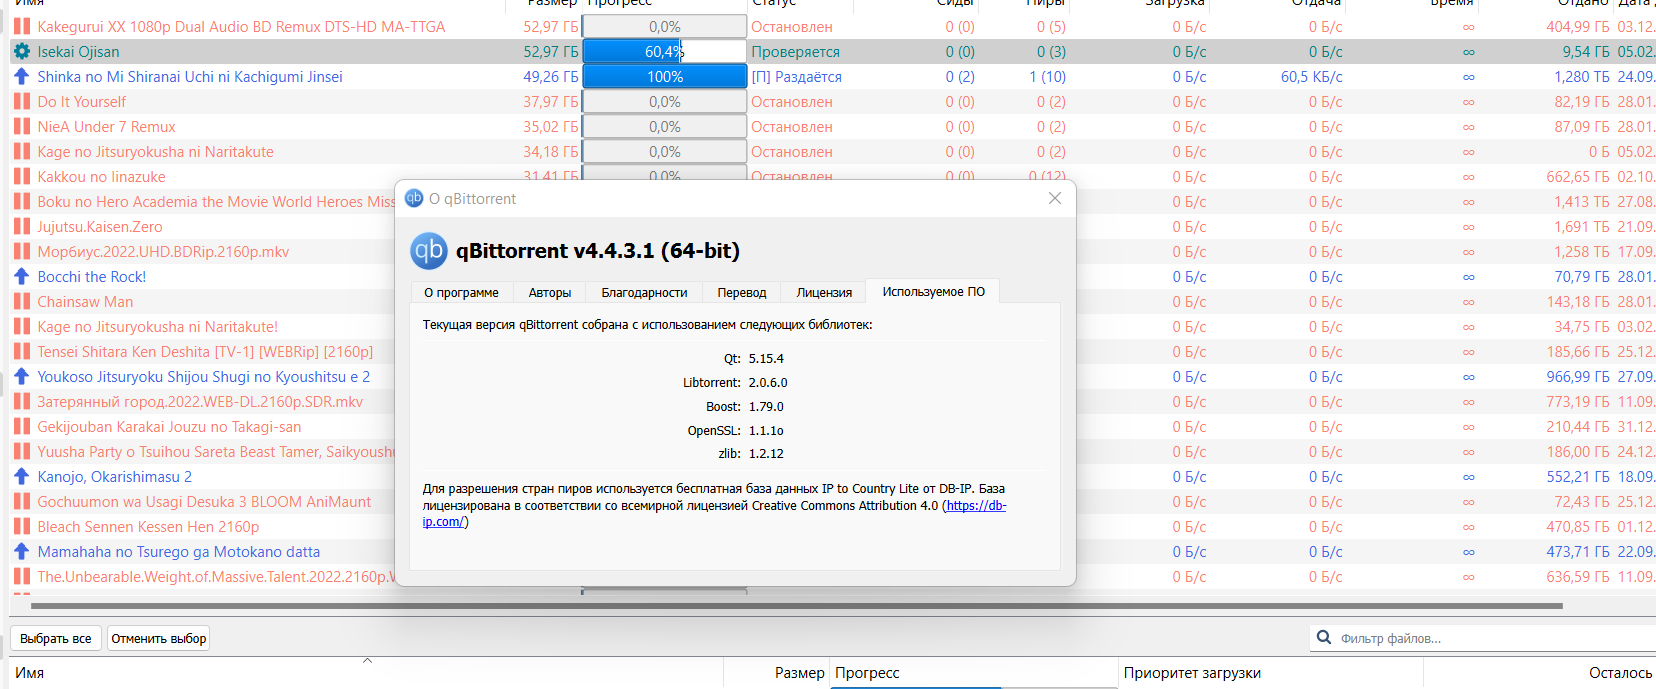Image resolution: width=1656 pixels, height=689 pixels.
Task: Click the paused icon beside Chainsaw Man
Action: coord(21,302)
